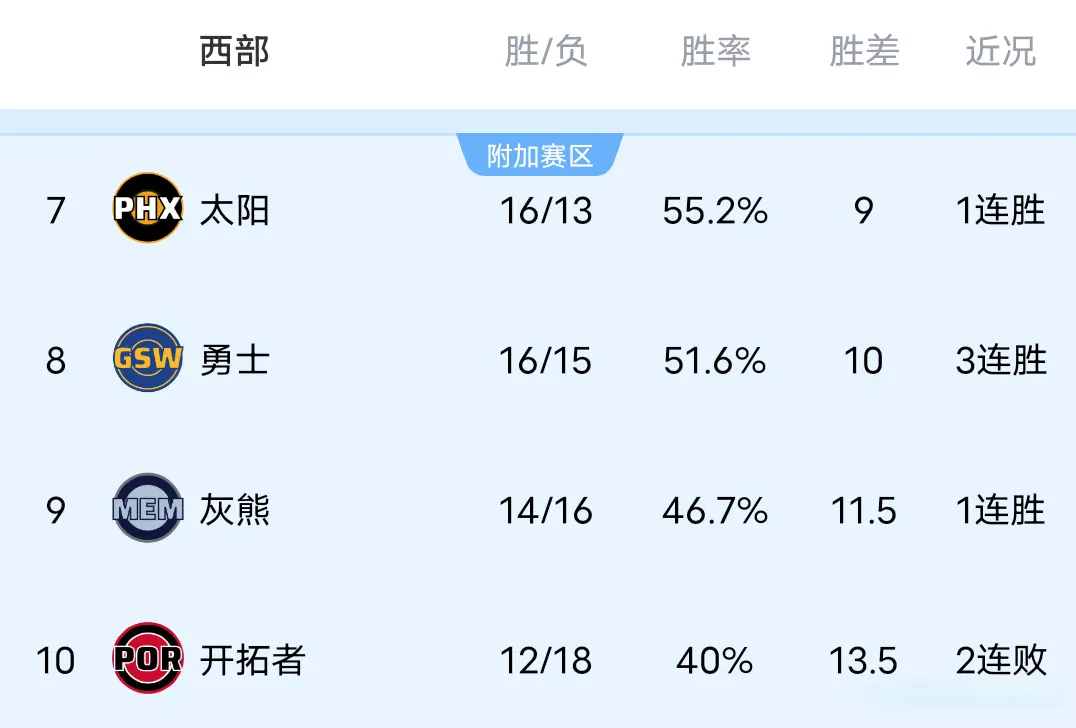Tap the 3连胜 streak for 勇士

1000,361
